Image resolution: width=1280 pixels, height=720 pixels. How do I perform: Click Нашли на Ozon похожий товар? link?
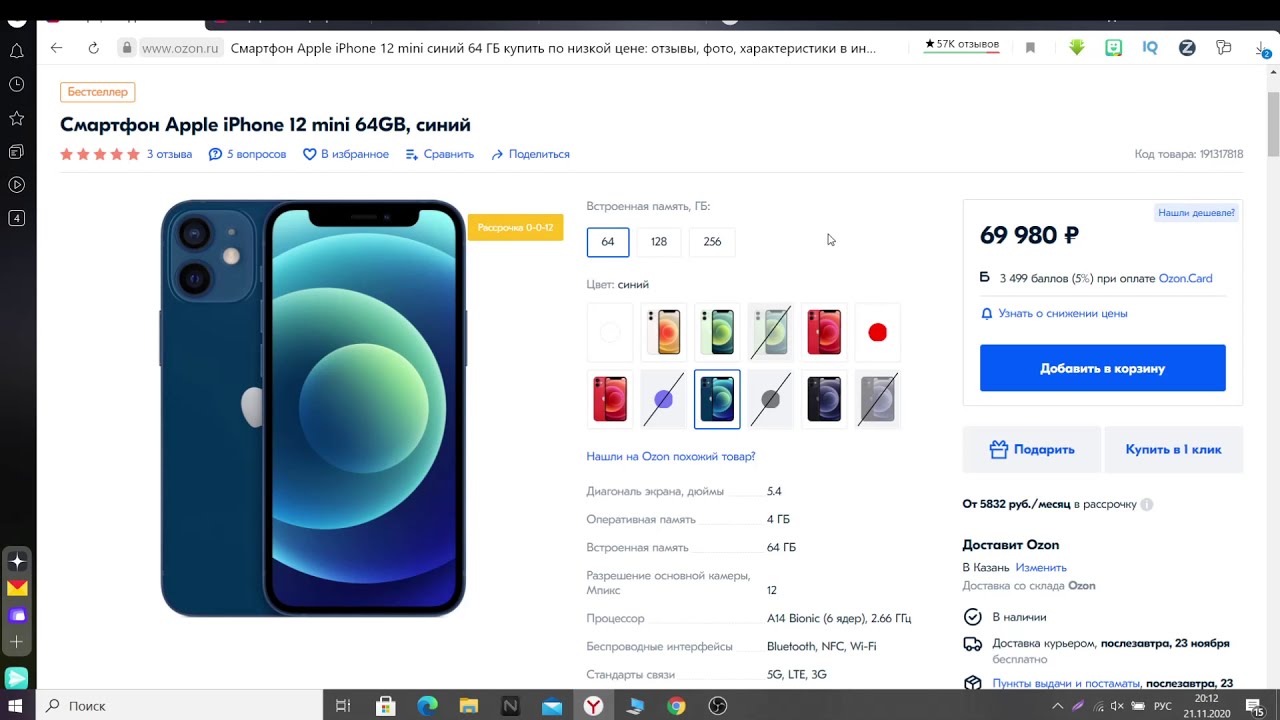point(671,456)
